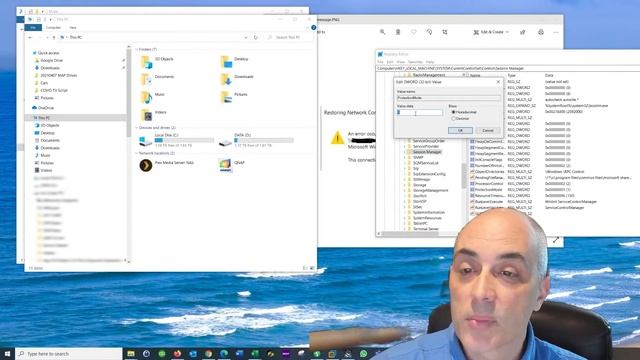This screenshot has width=640, height=360.
Task: Click the Value data input field
Action: (420, 112)
